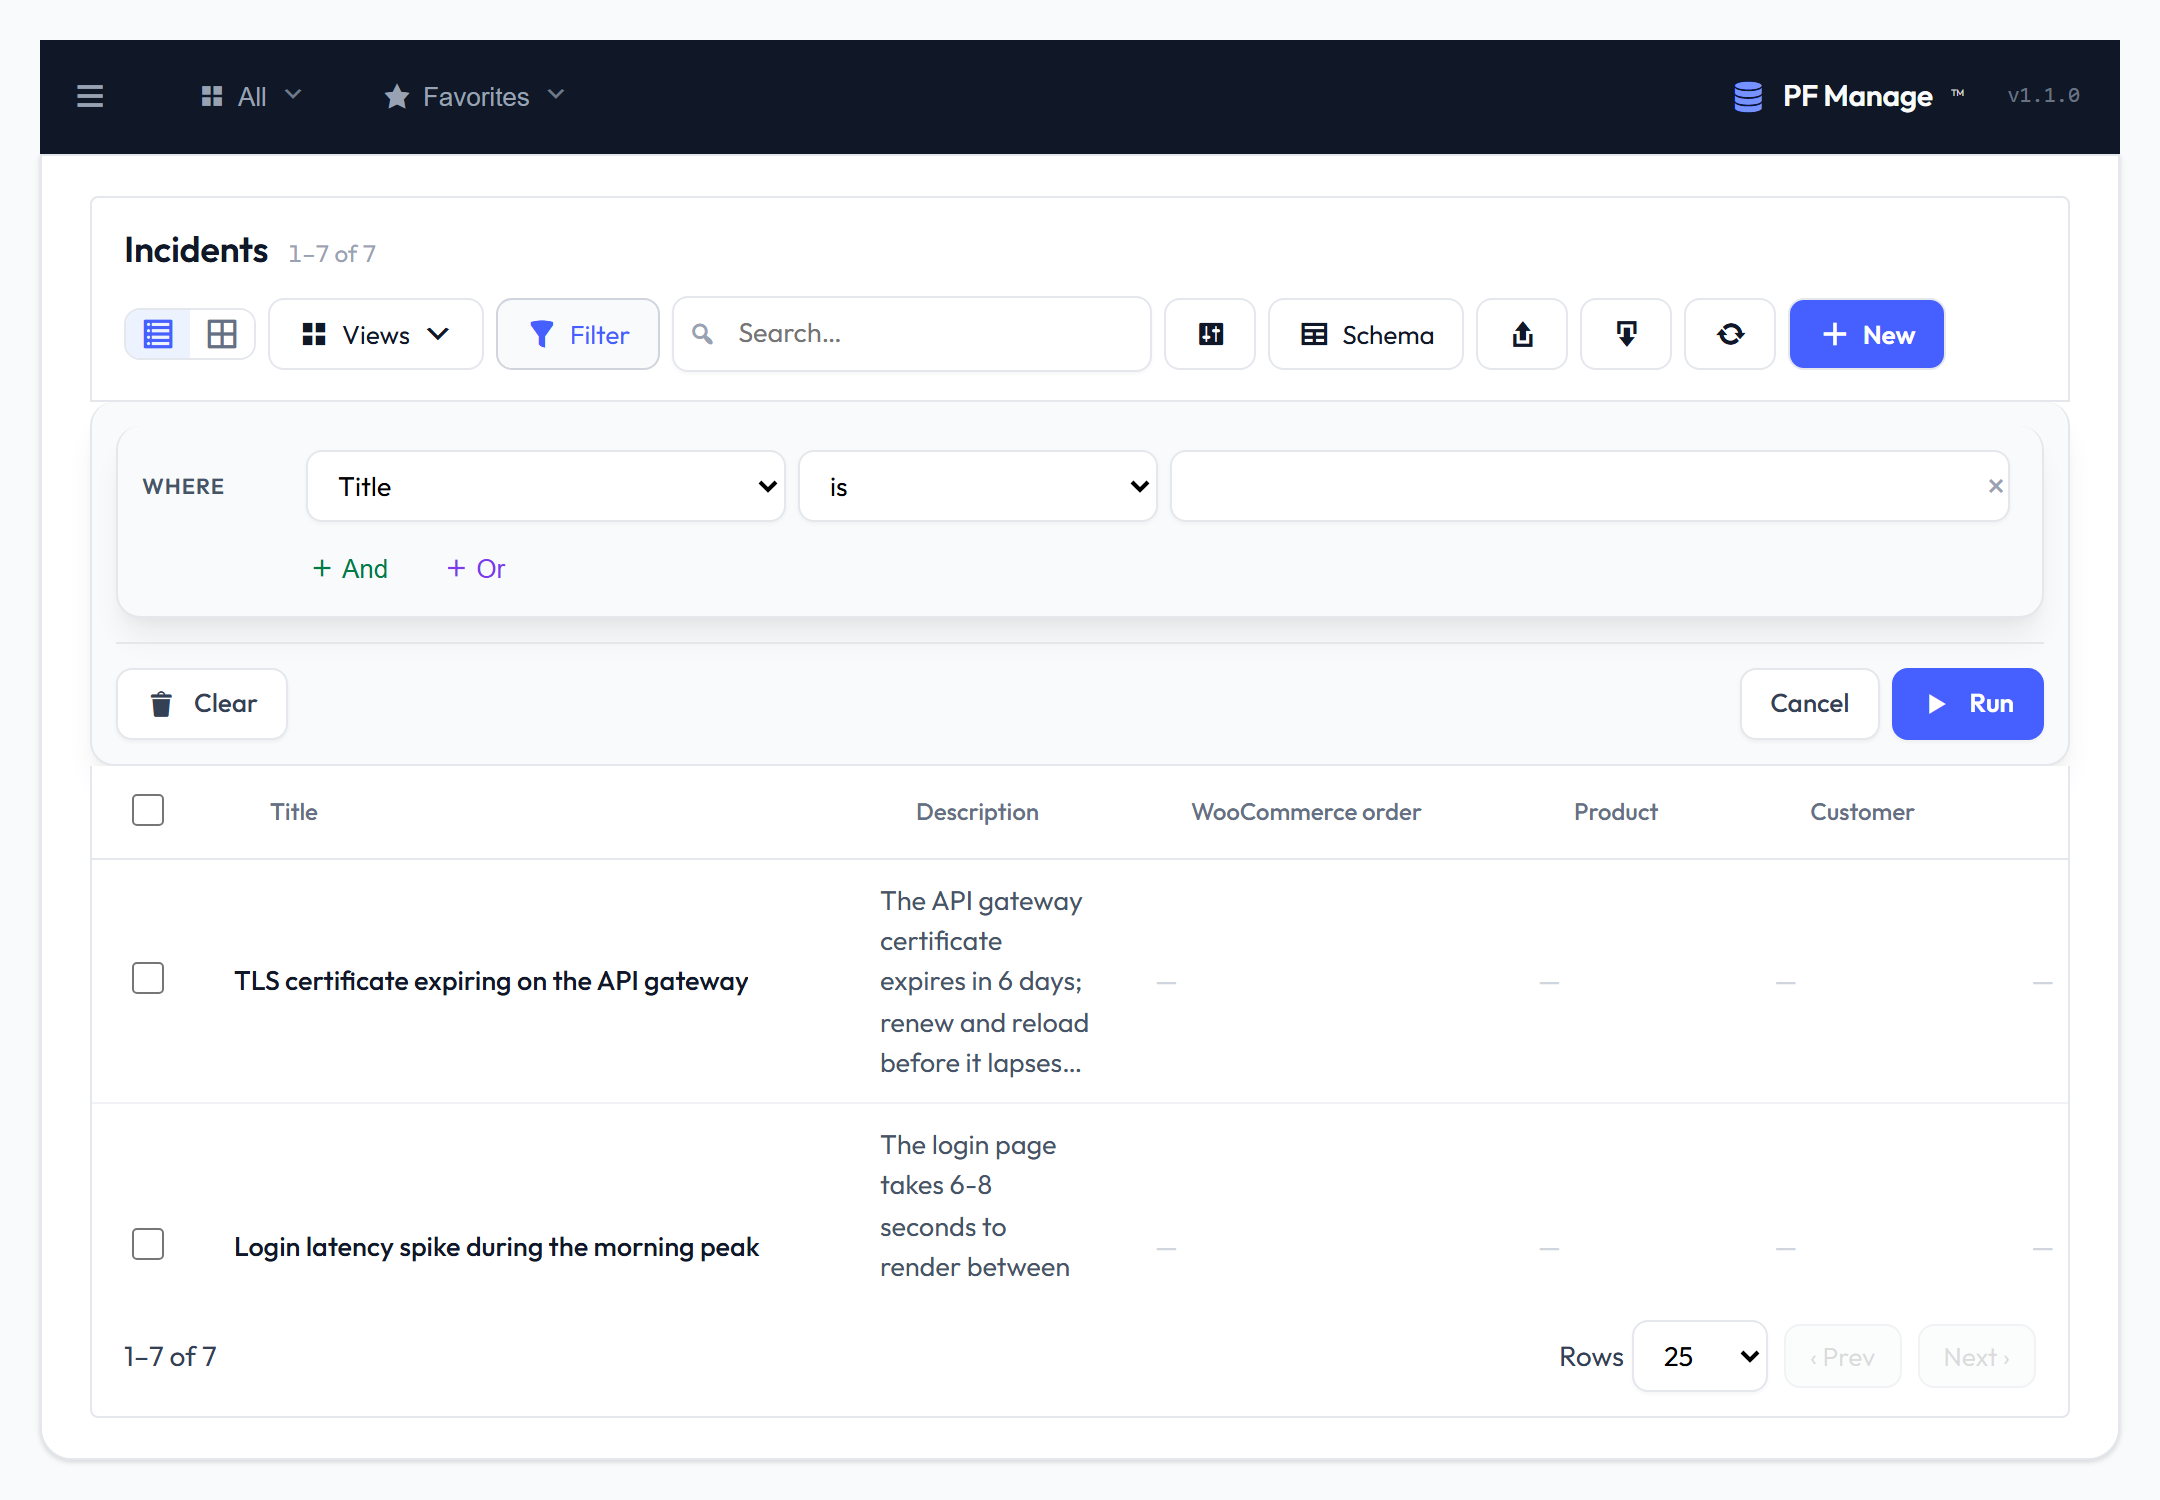
Task: Change Rows per page dropdown
Action: [x=1699, y=1356]
